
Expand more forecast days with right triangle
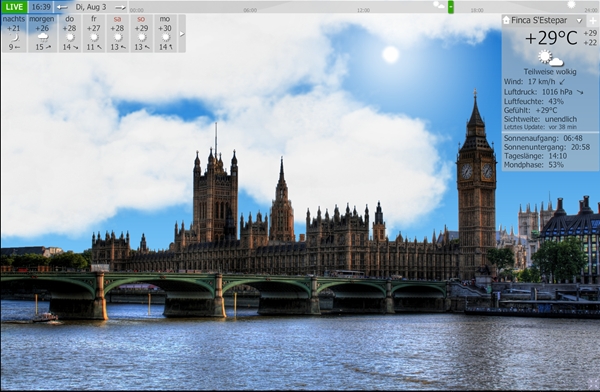pyautogui.click(x=182, y=34)
